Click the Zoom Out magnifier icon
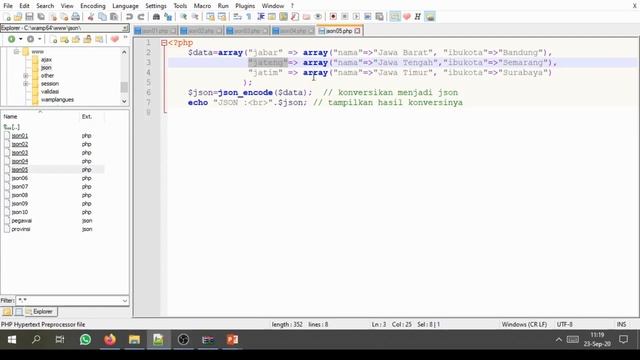This screenshot has width=640, height=360. (x=195, y=17)
